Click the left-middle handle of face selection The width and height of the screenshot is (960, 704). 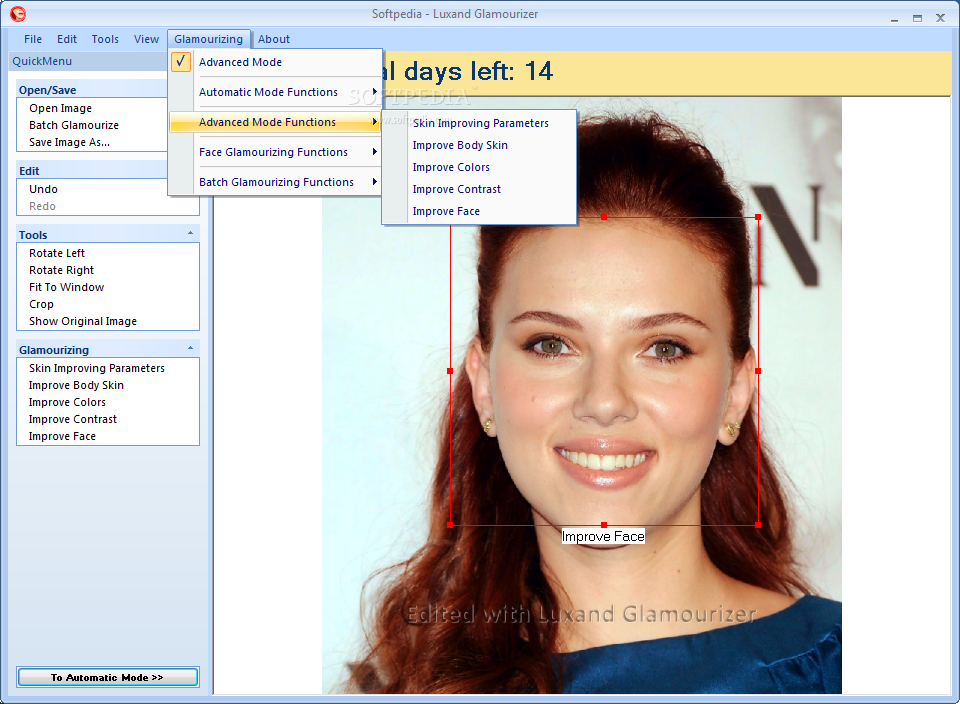coord(450,371)
